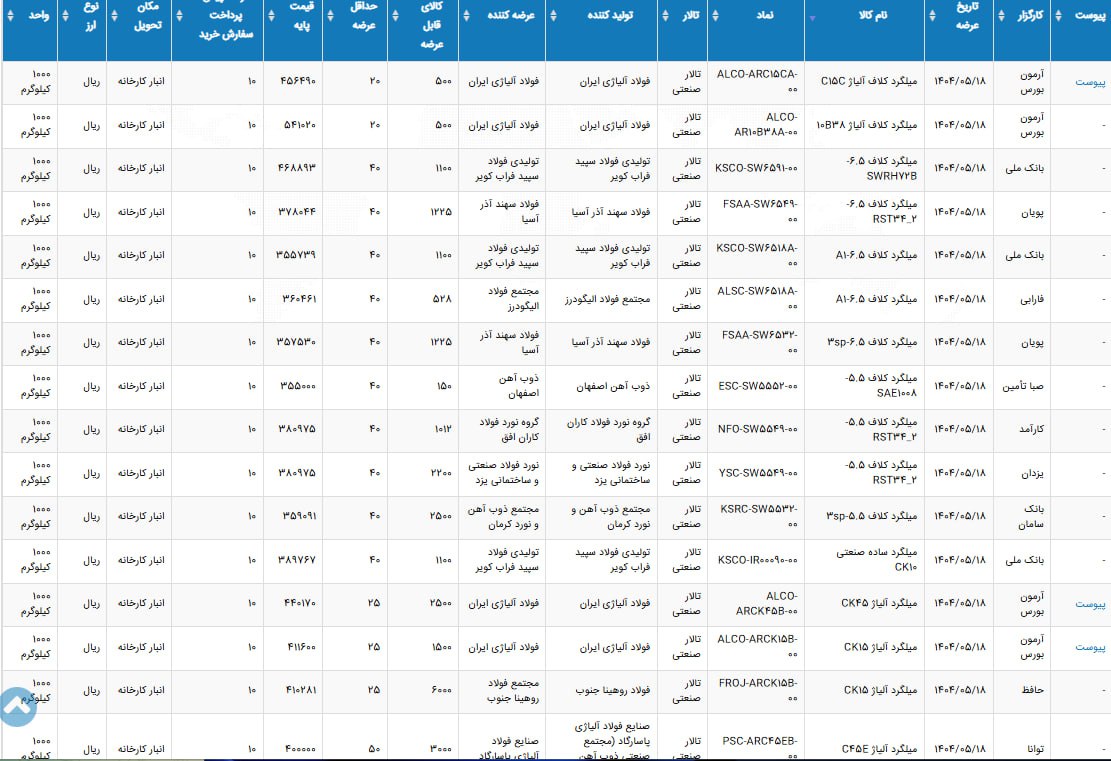Click base price ۴۱۰۲۸۱
The width and height of the screenshot is (1111, 761).
(x=302, y=690)
